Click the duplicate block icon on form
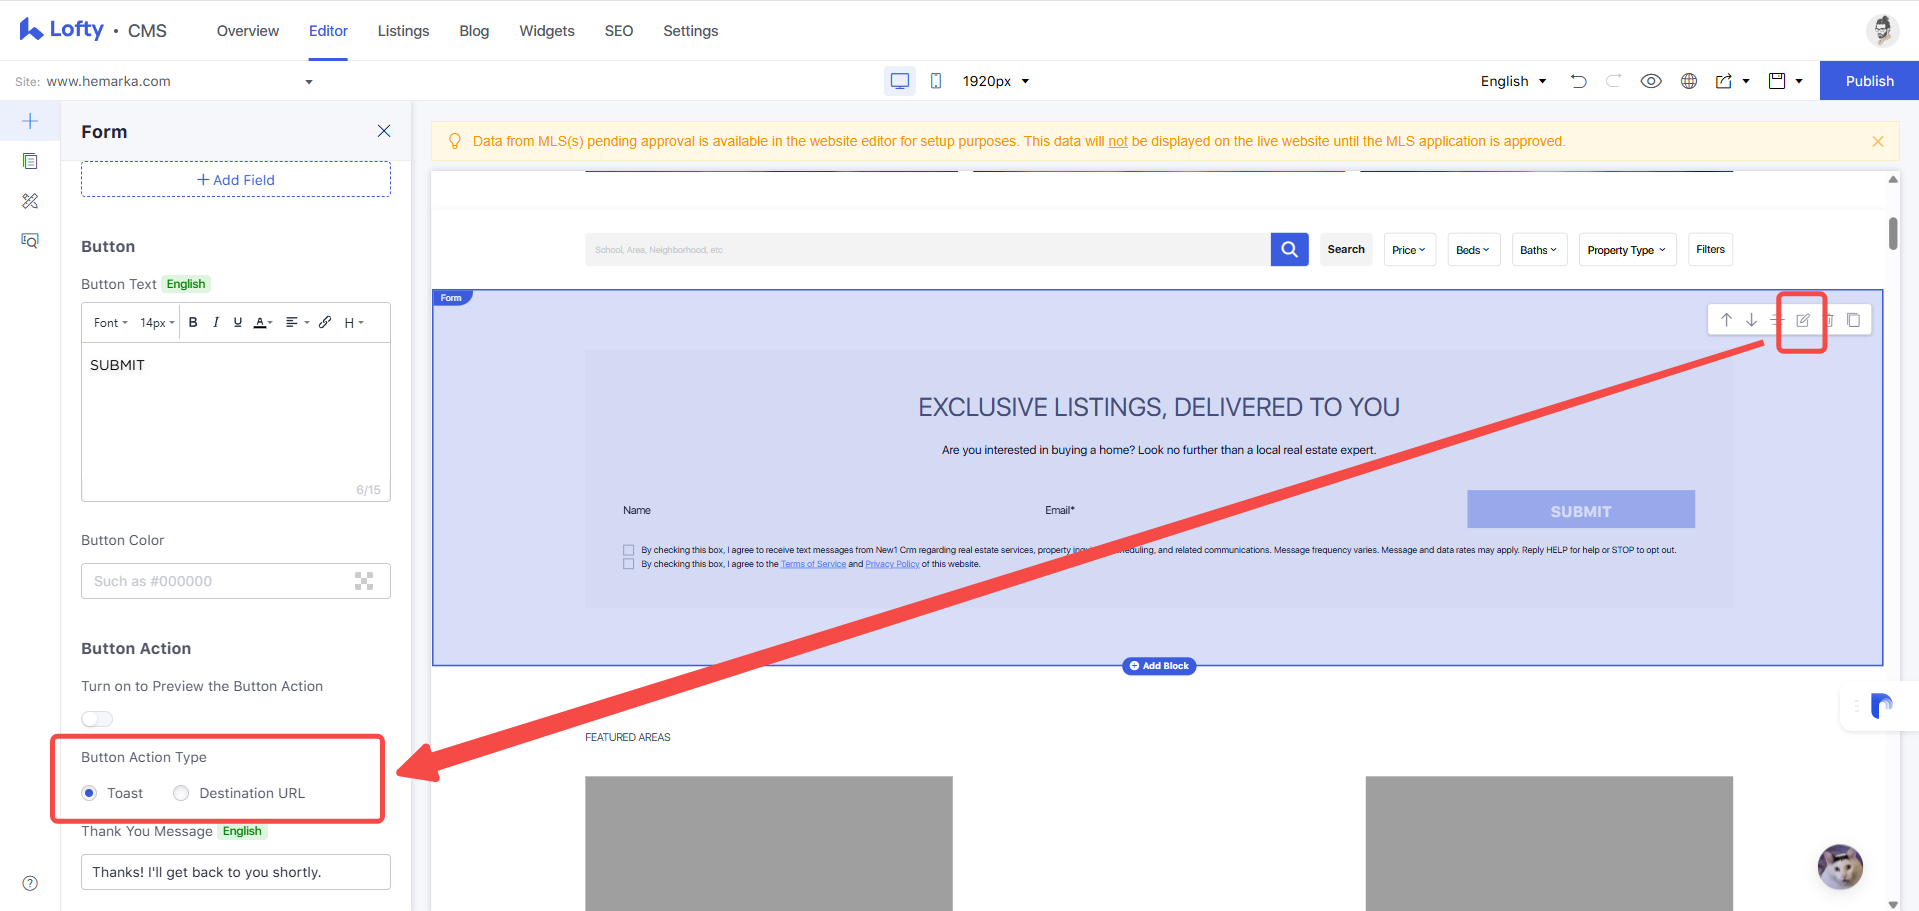This screenshot has height=911, width=1919. 1853,320
